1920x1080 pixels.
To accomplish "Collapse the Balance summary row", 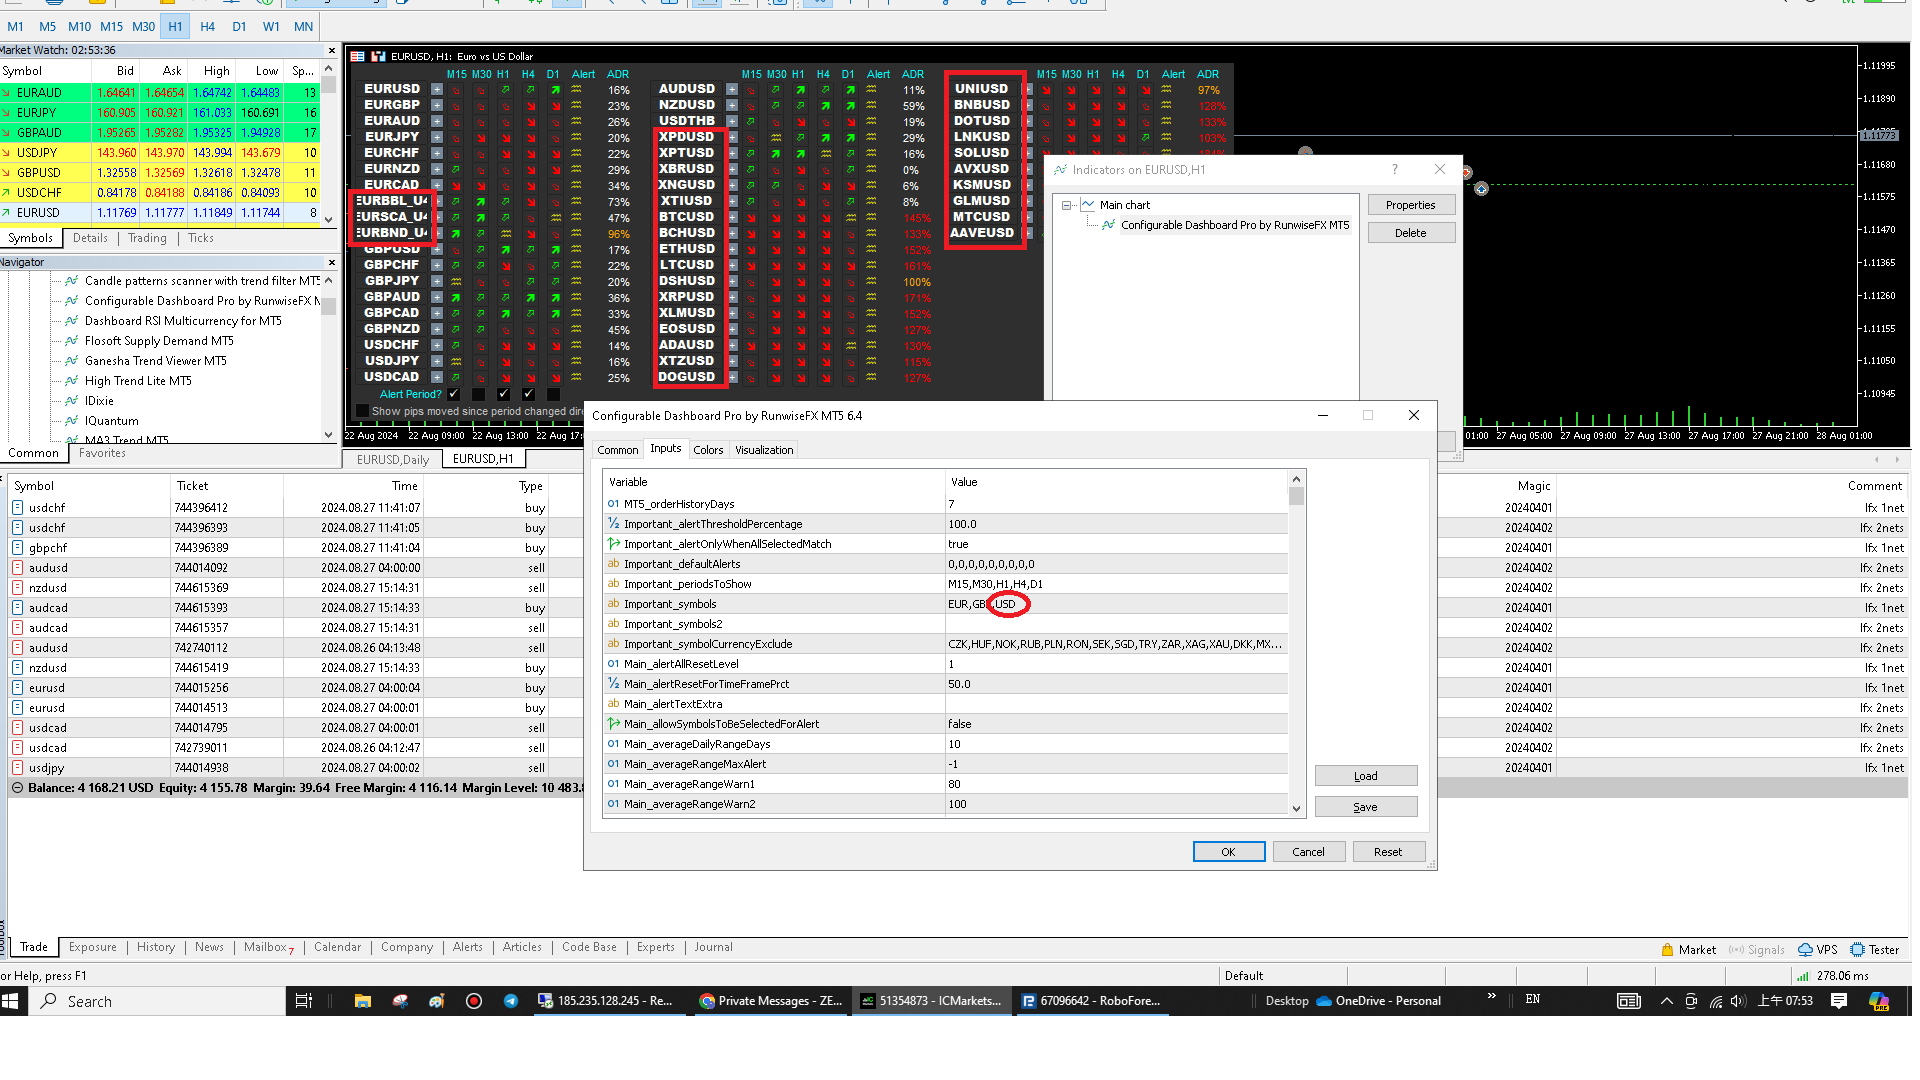I will (x=17, y=788).
